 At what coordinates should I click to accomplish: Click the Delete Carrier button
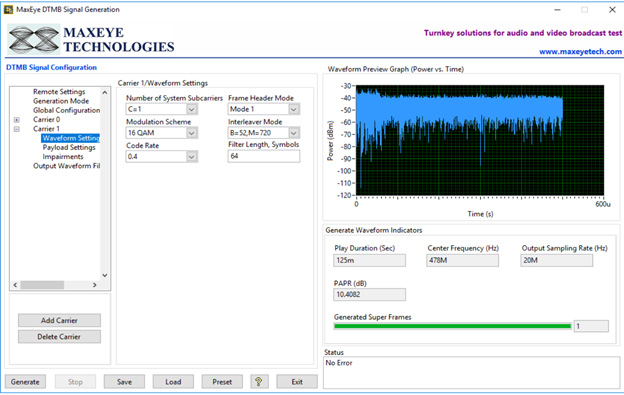coord(59,337)
